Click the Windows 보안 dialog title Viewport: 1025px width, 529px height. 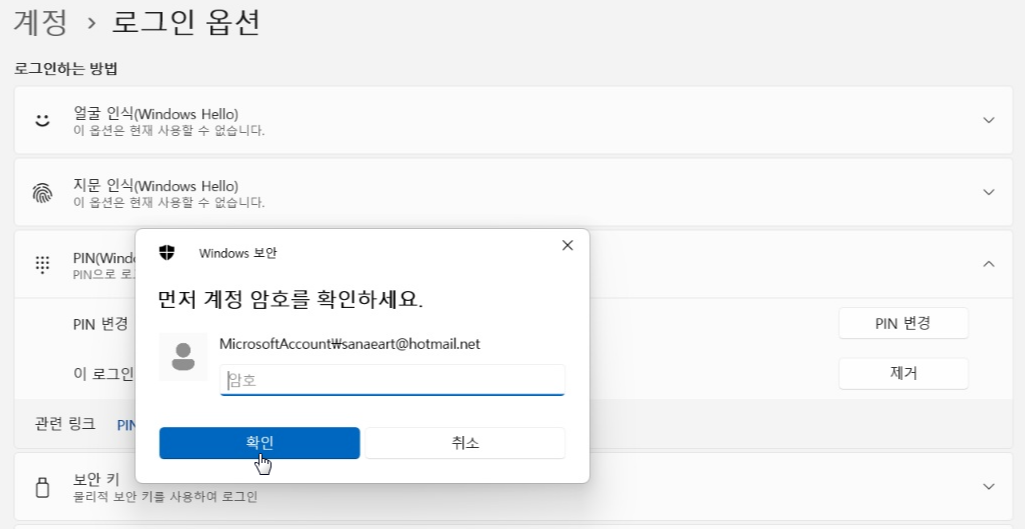pyautogui.click(x=238, y=253)
